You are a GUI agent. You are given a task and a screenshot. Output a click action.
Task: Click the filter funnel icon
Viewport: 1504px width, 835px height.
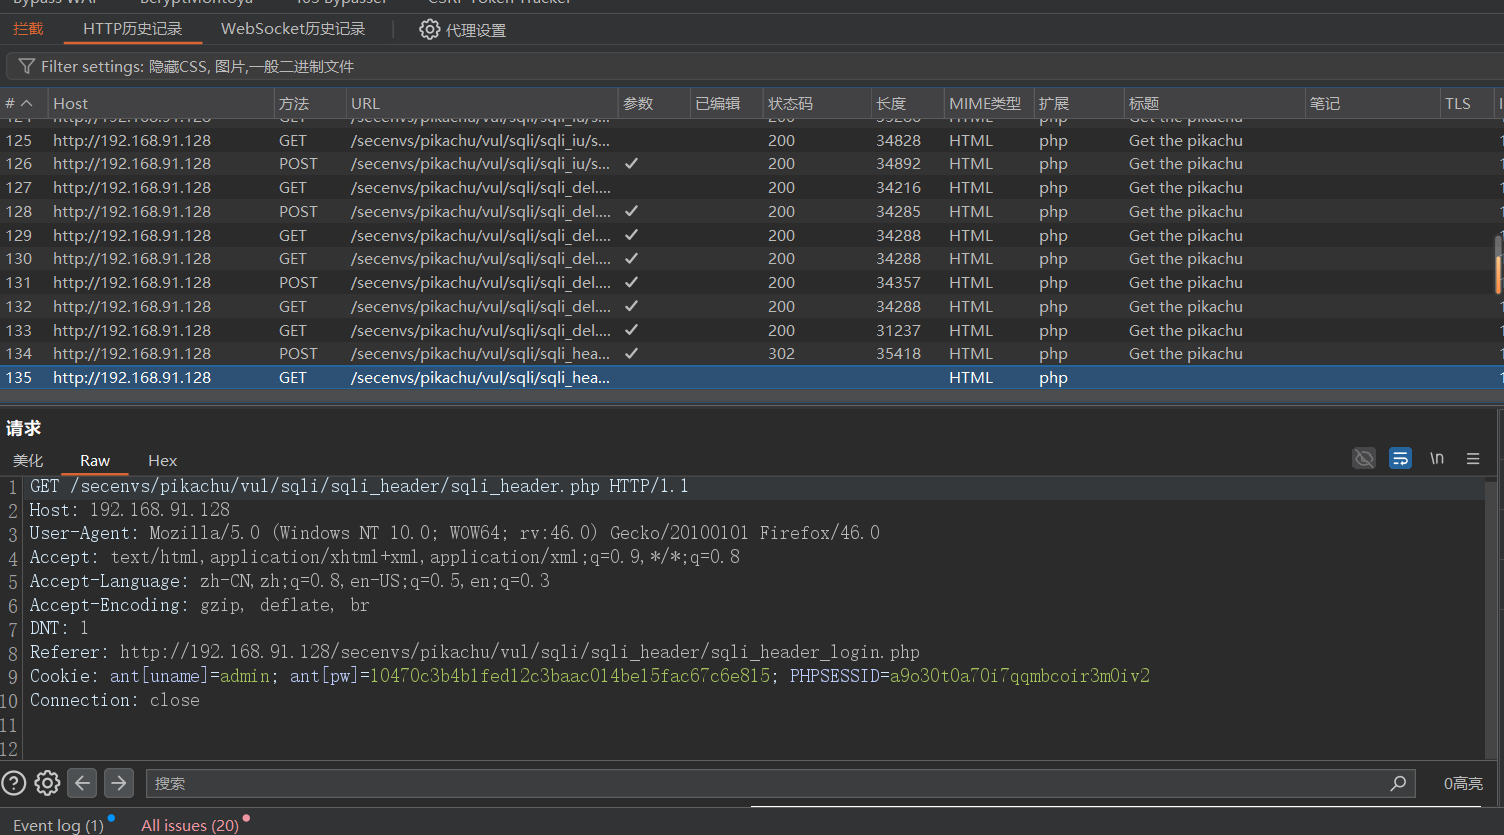coord(27,66)
